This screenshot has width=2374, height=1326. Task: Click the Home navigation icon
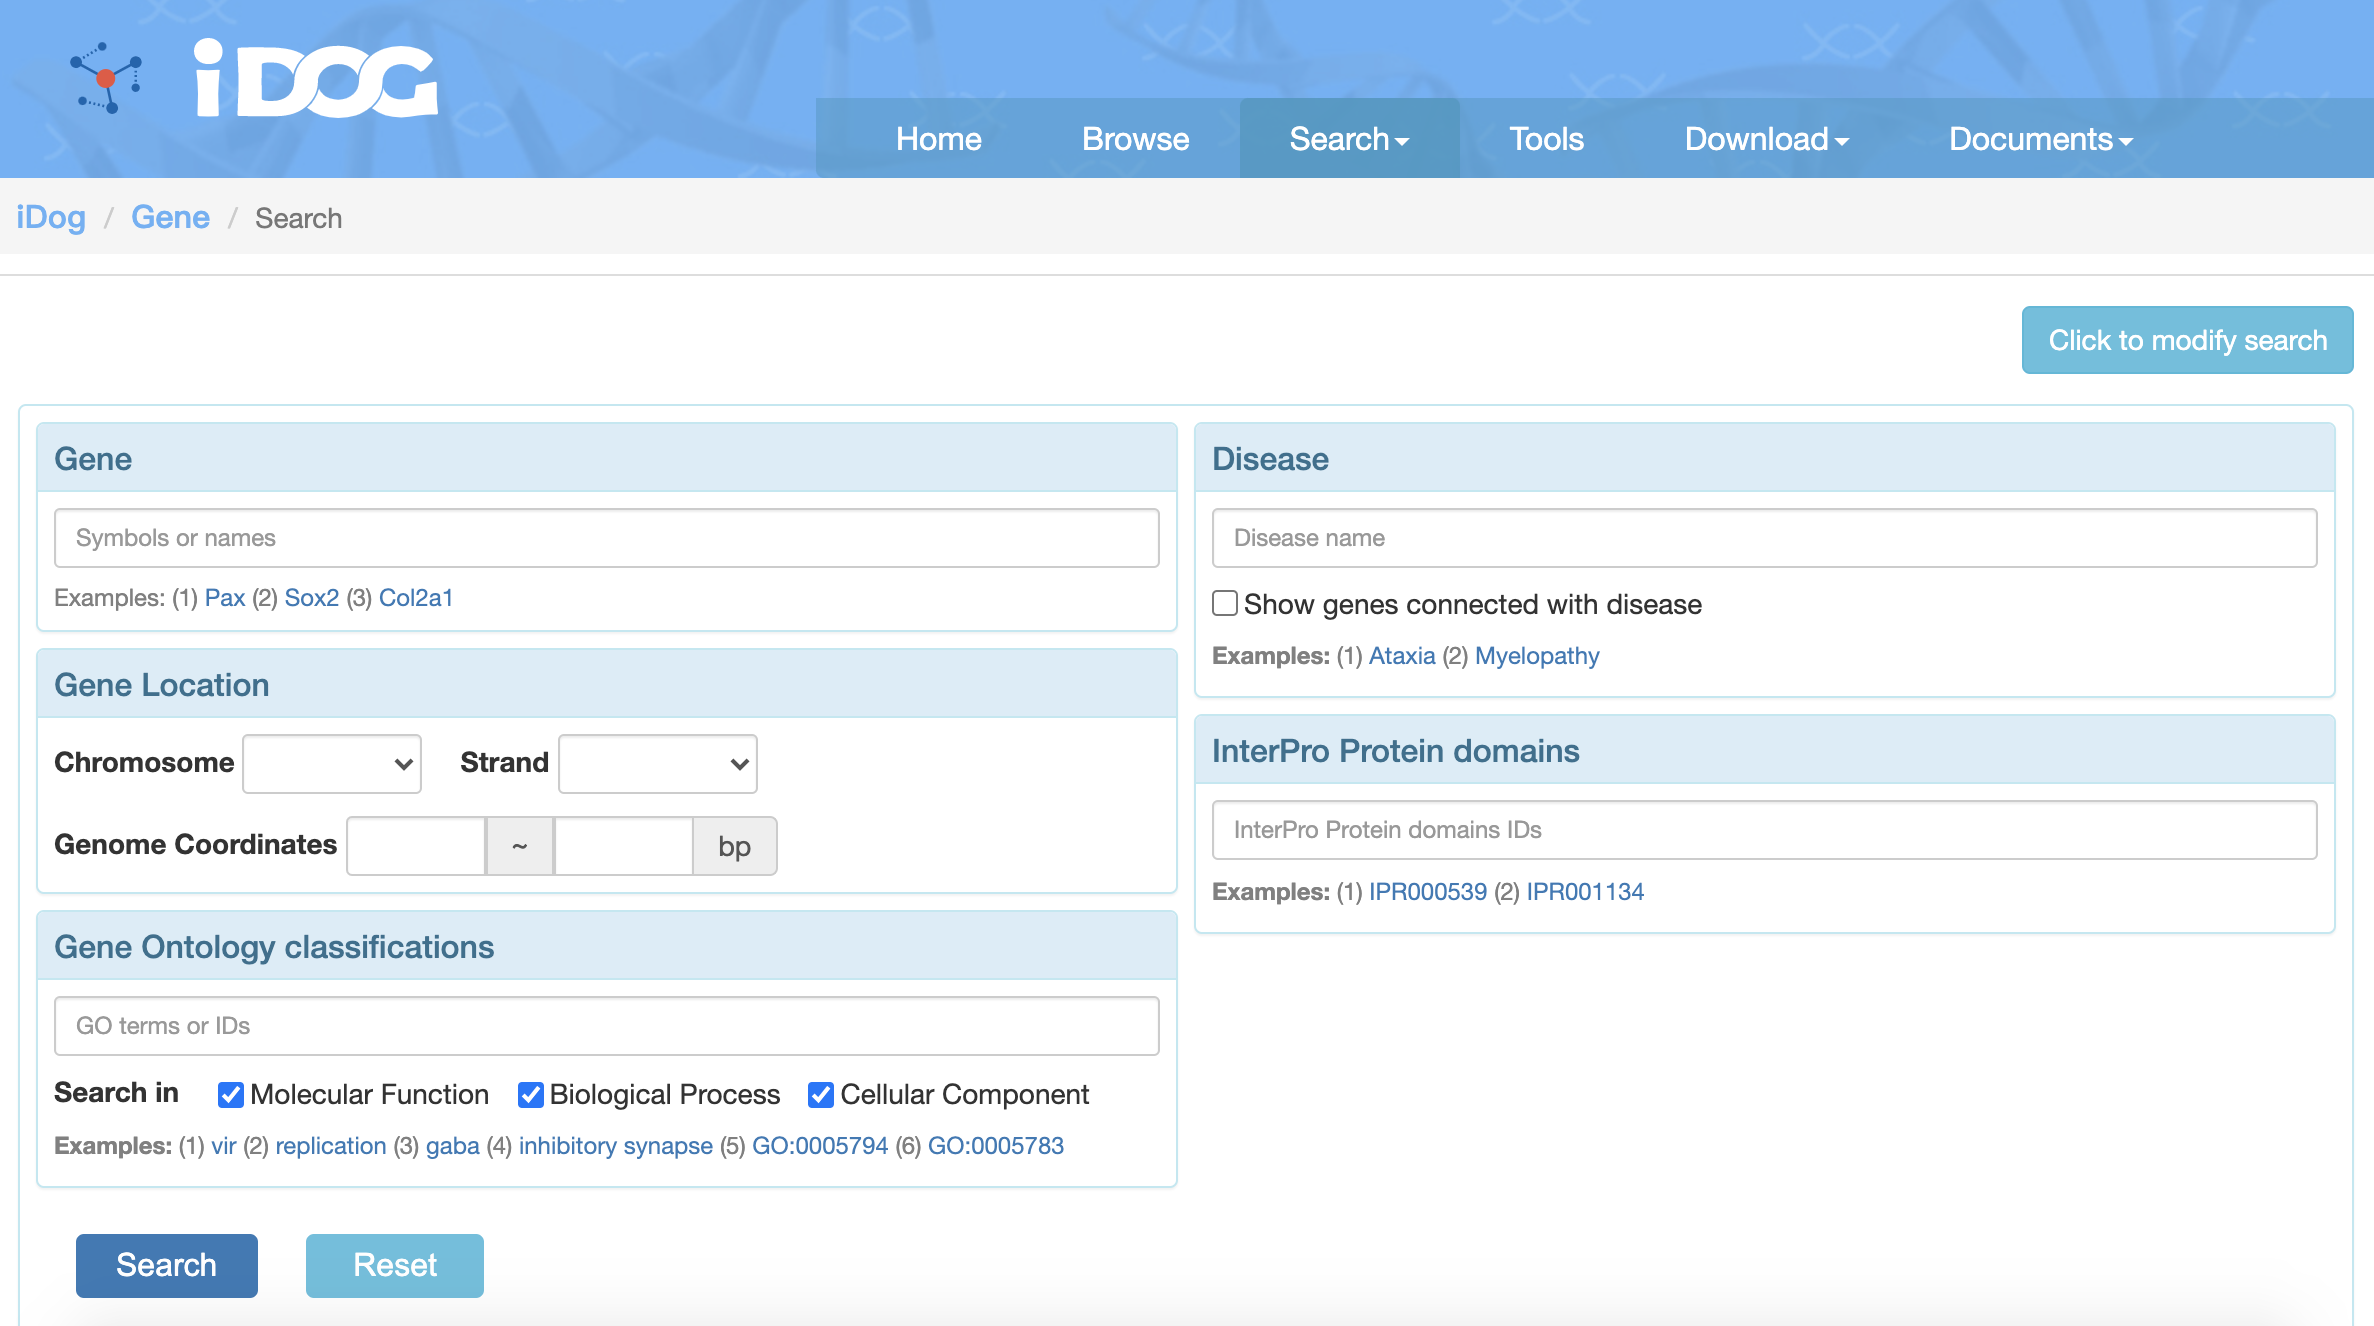[939, 137]
